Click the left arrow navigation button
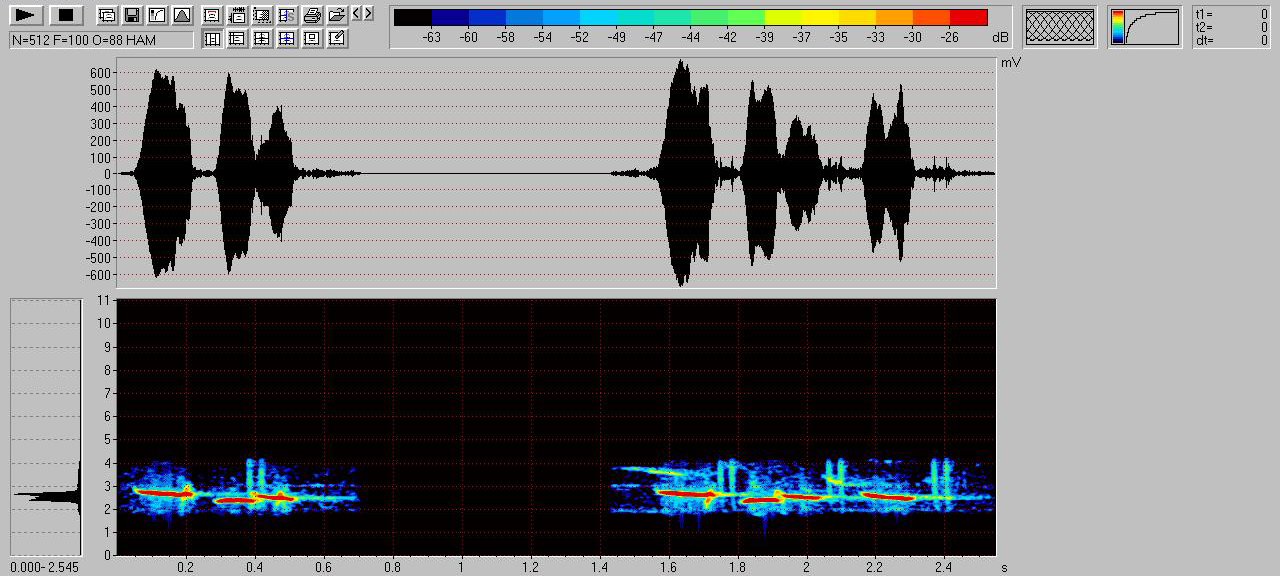 pyautogui.click(x=357, y=14)
